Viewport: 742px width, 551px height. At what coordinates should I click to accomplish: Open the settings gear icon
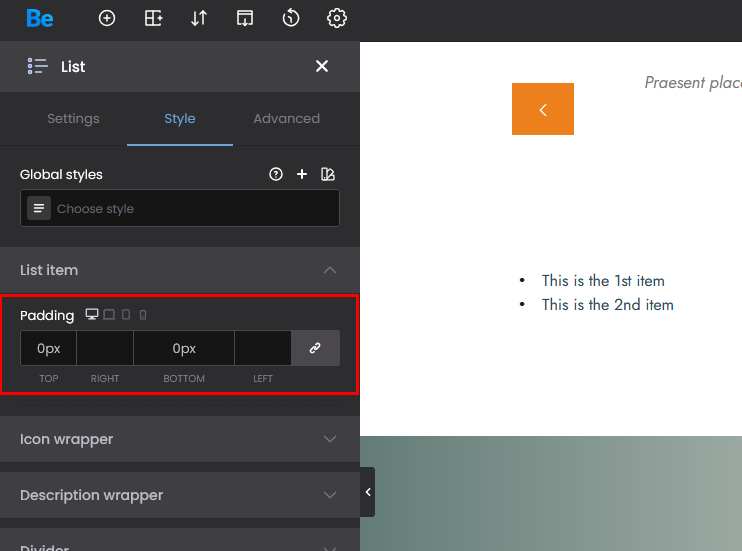tap(337, 18)
